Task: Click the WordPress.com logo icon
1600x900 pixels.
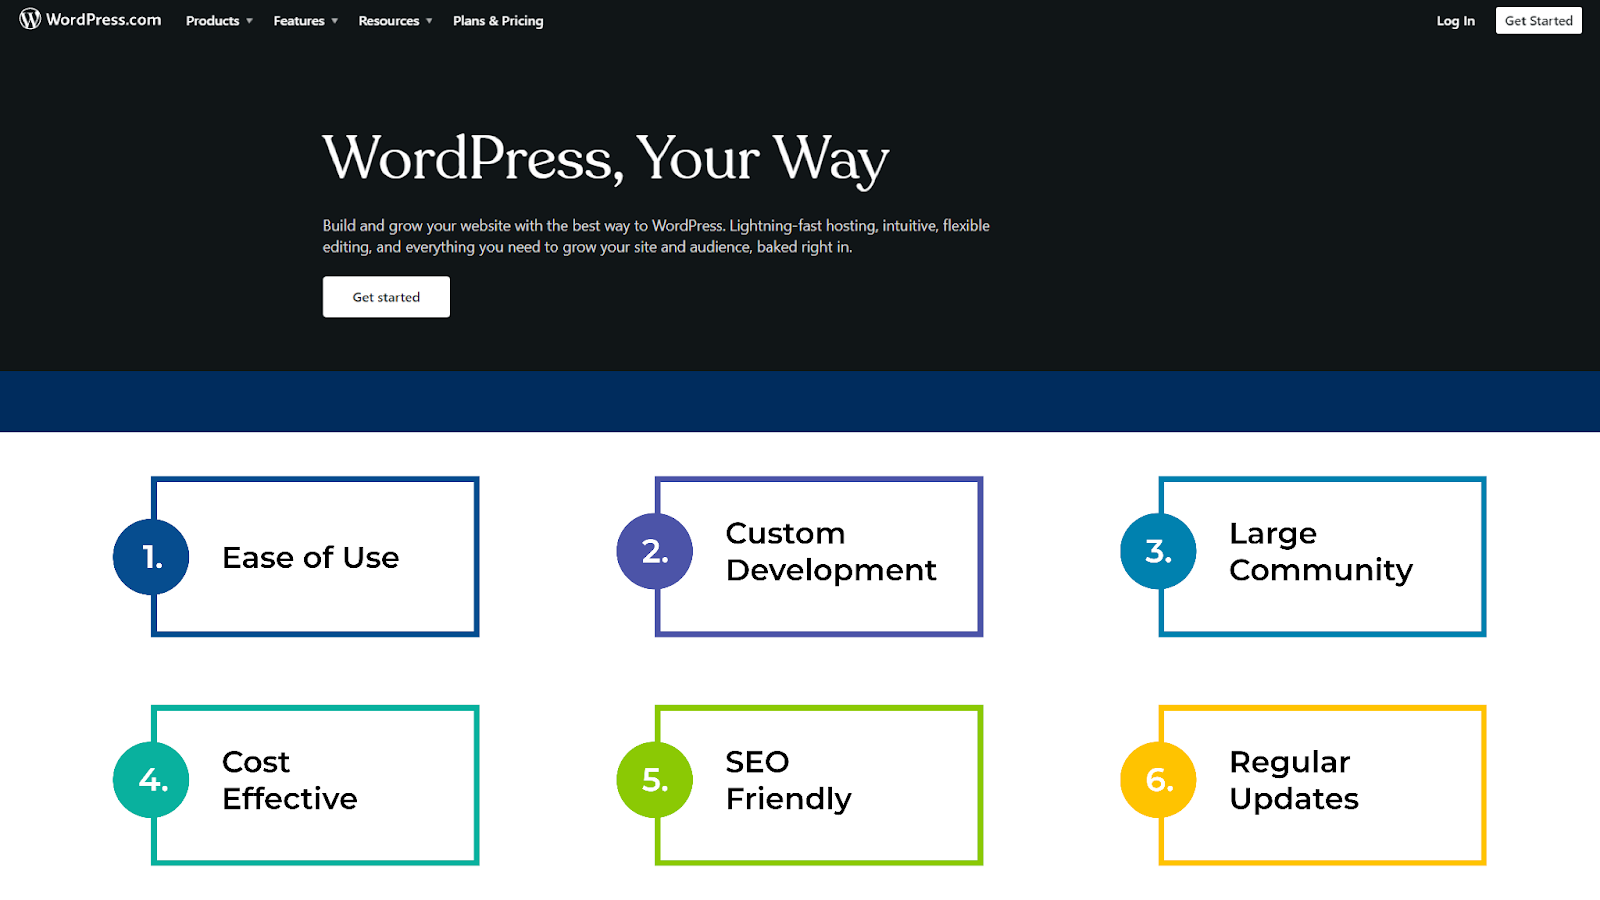Action: point(30,19)
